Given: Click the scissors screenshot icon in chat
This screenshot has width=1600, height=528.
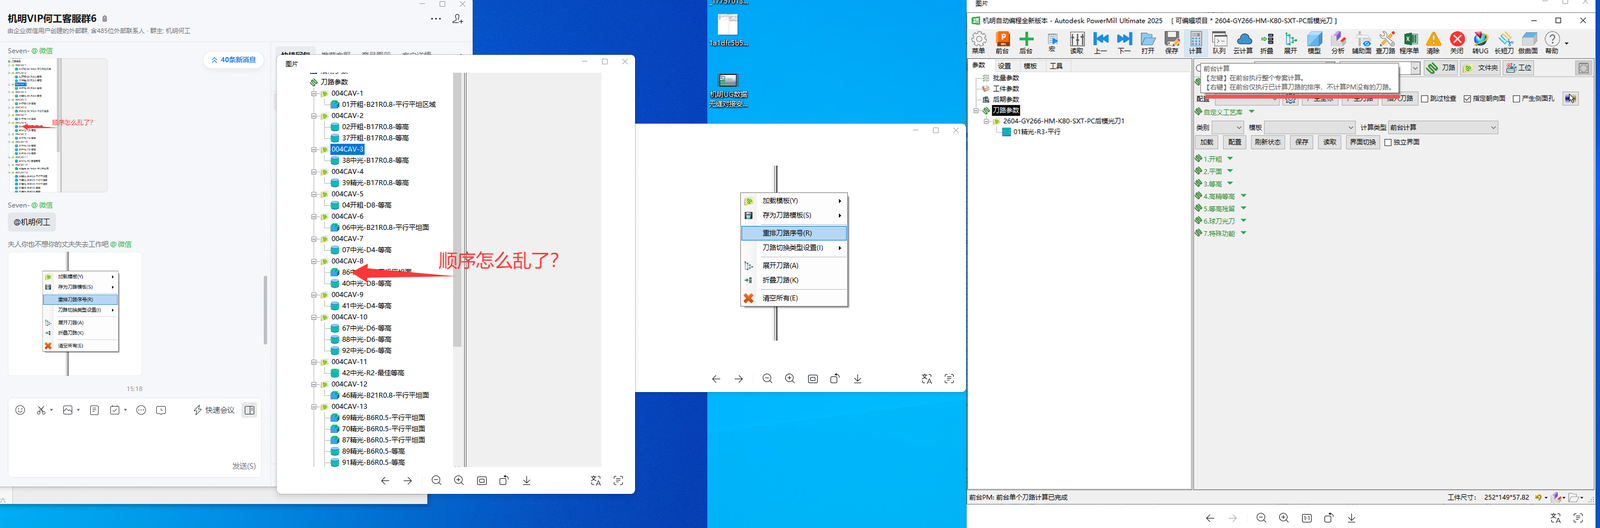Looking at the screenshot, I should 41,410.
